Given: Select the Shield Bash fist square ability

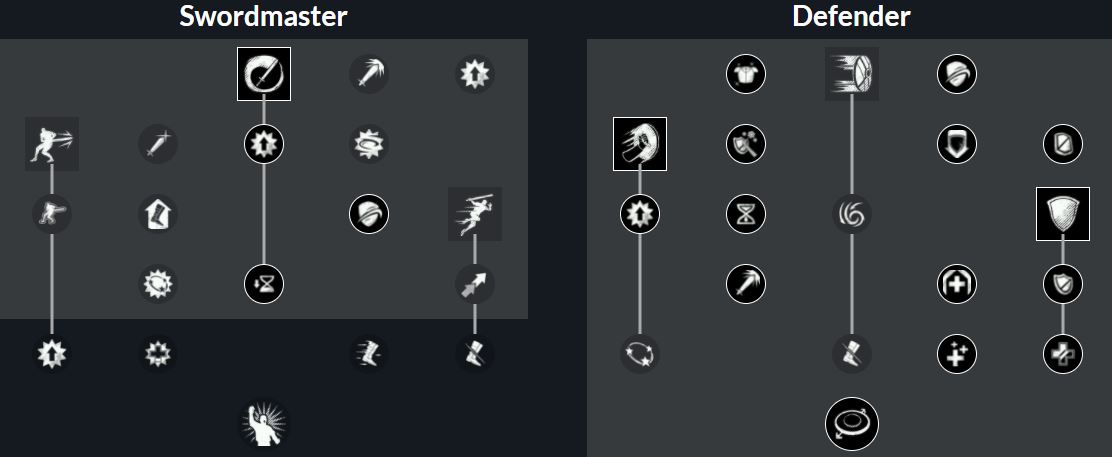Looking at the screenshot, I should (x=640, y=144).
